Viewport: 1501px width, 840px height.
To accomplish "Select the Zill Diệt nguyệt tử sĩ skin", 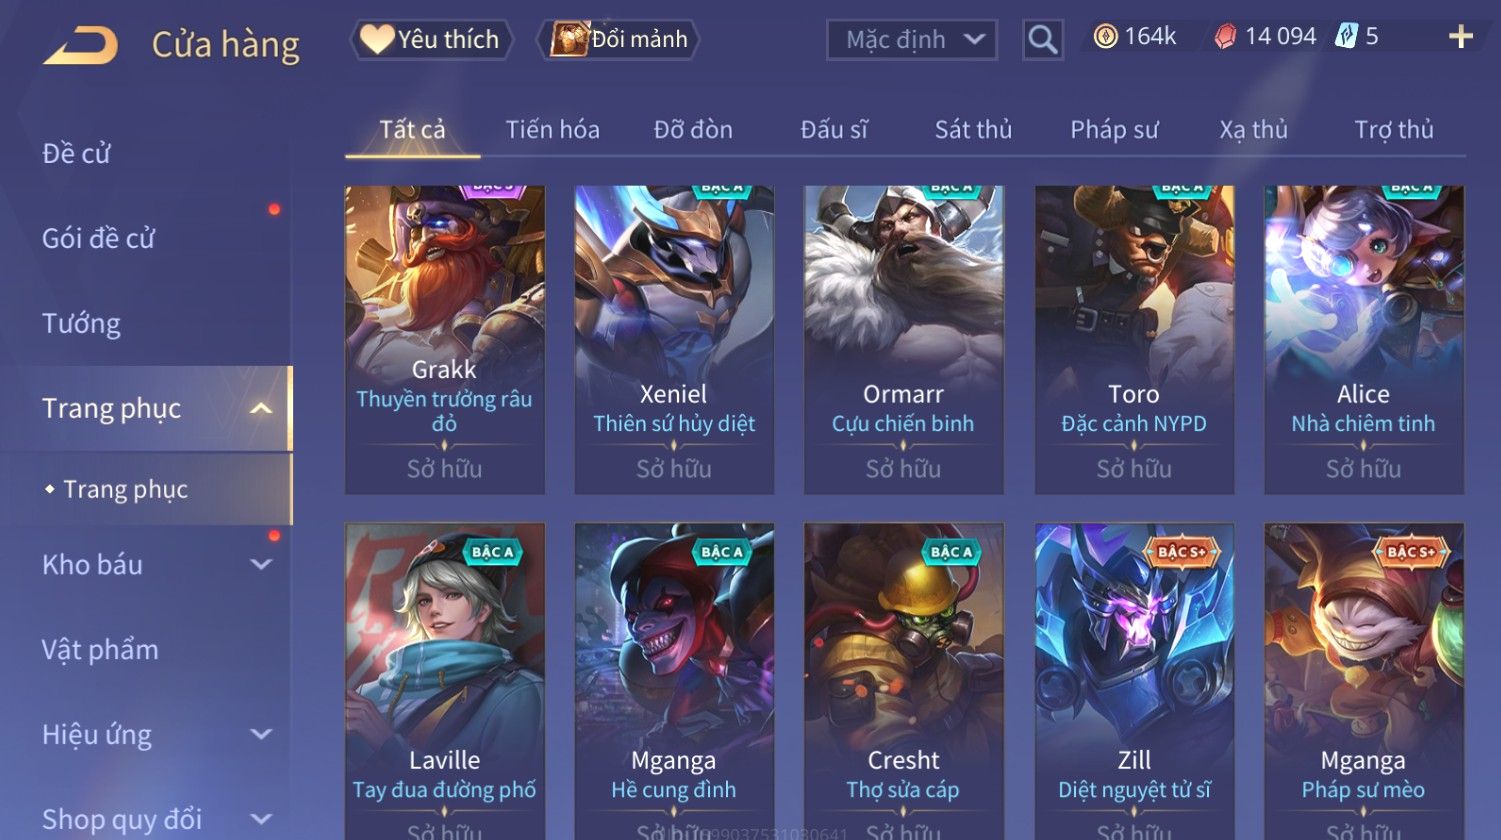I will [x=1134, y=680].
